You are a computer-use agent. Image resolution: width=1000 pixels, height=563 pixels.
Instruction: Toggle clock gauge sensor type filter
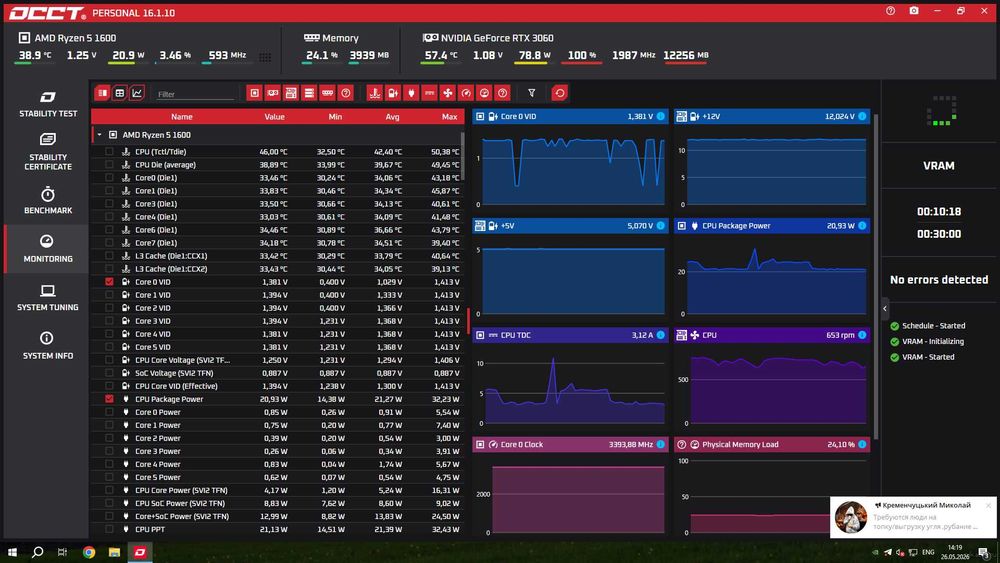coord(466,93)
